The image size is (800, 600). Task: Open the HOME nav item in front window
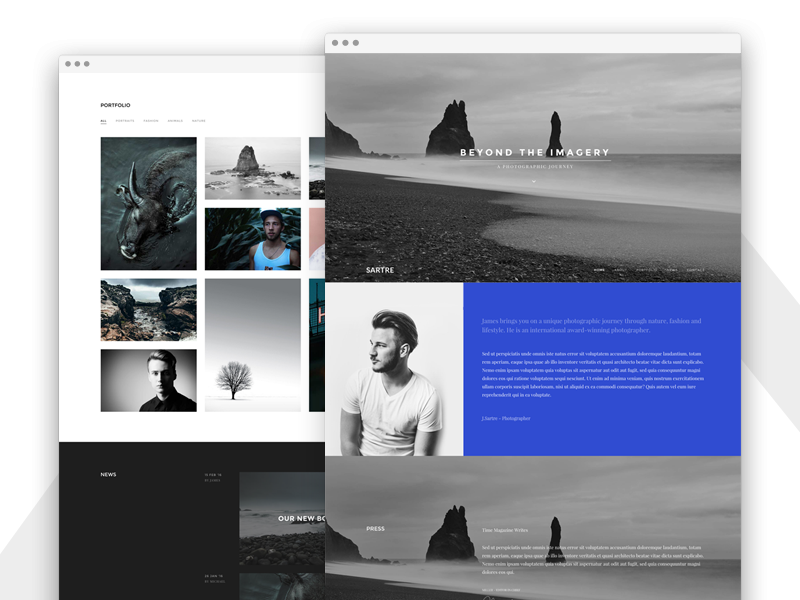pos(599,270)
